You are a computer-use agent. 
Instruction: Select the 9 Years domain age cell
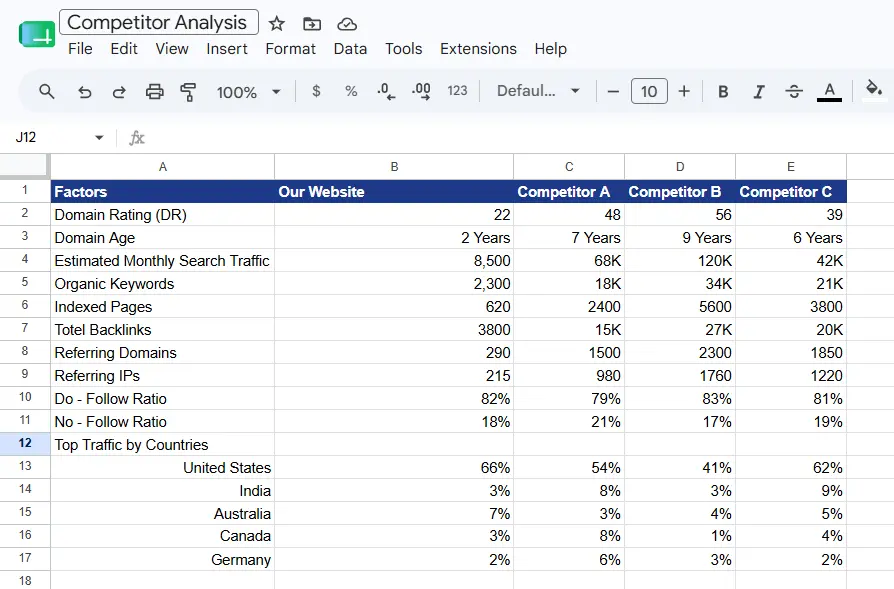[x=680, y=238]
